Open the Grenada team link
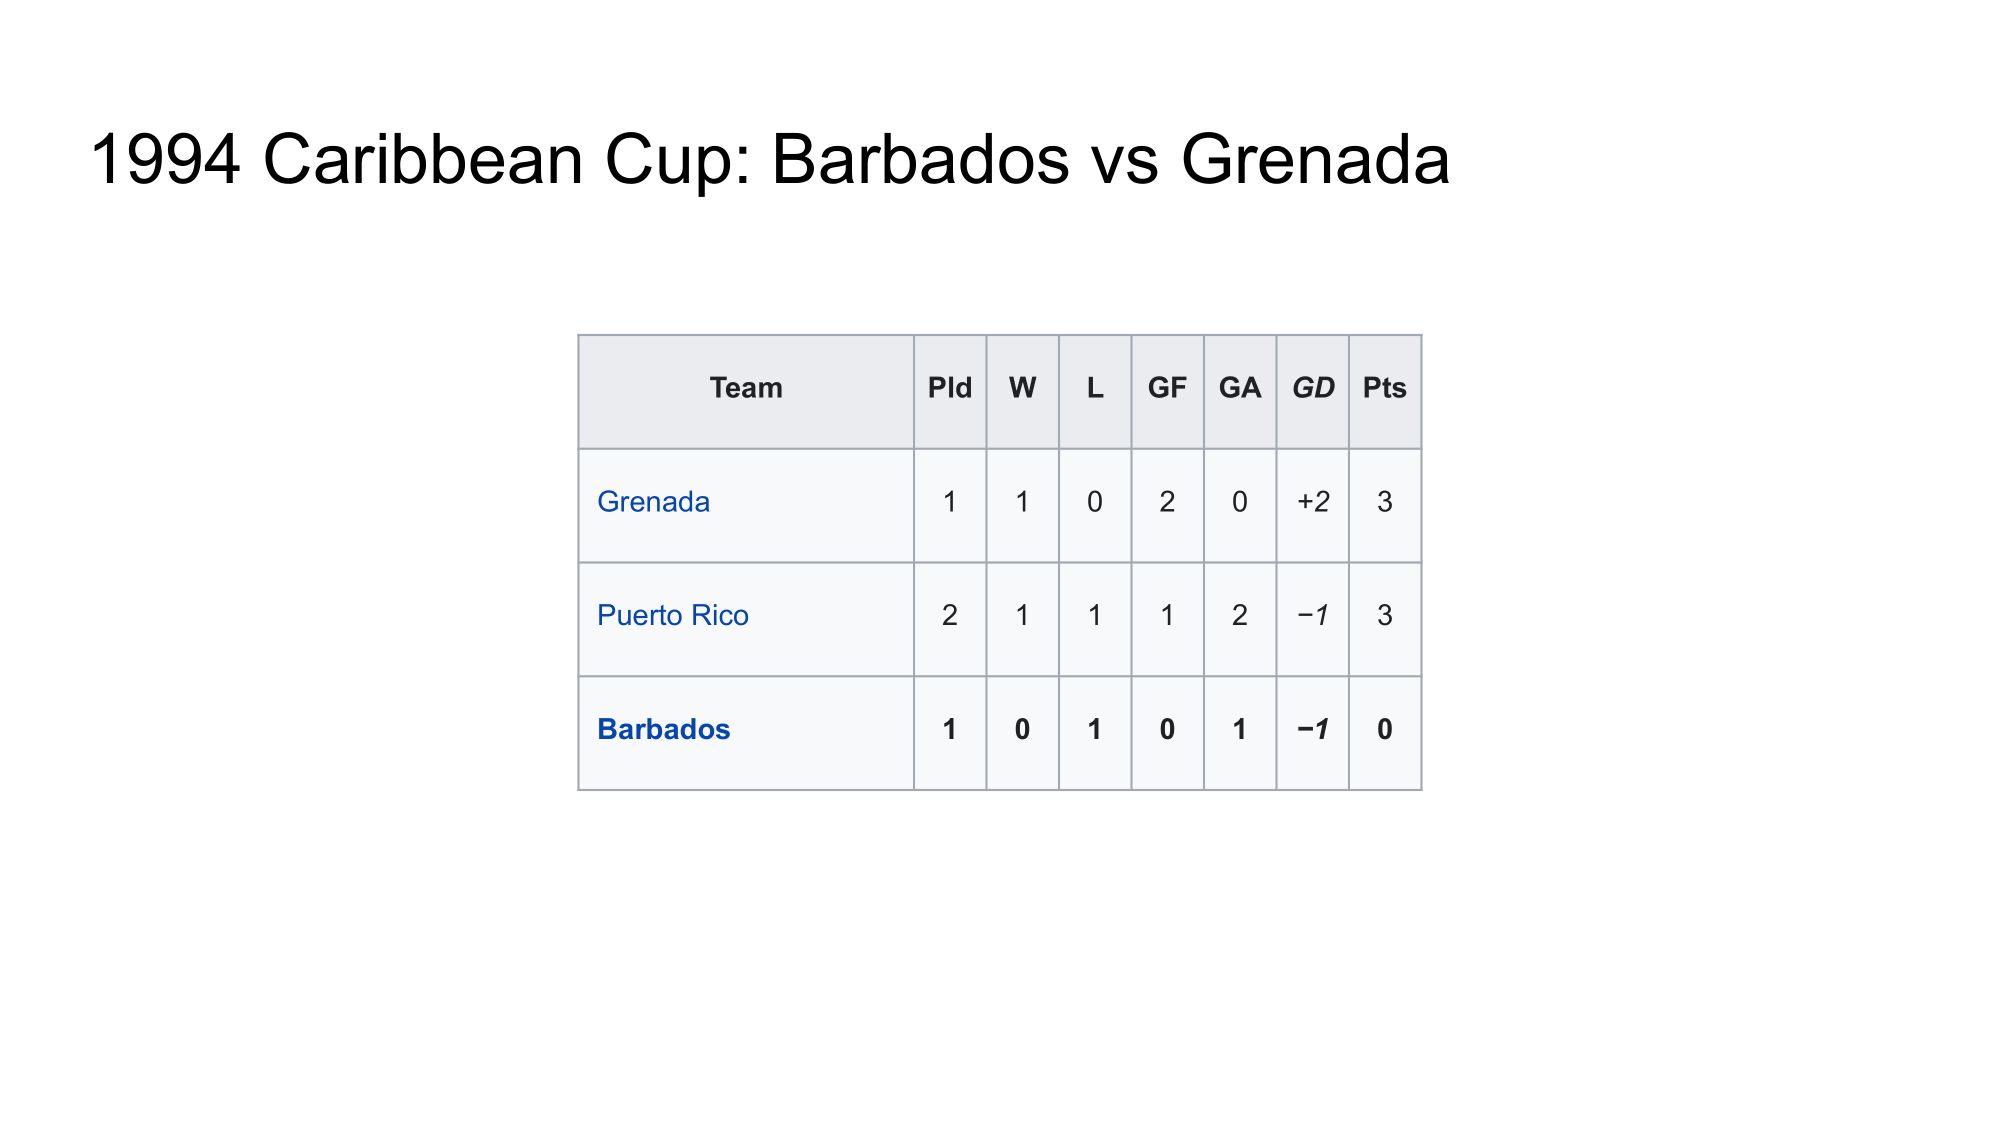 653,502
